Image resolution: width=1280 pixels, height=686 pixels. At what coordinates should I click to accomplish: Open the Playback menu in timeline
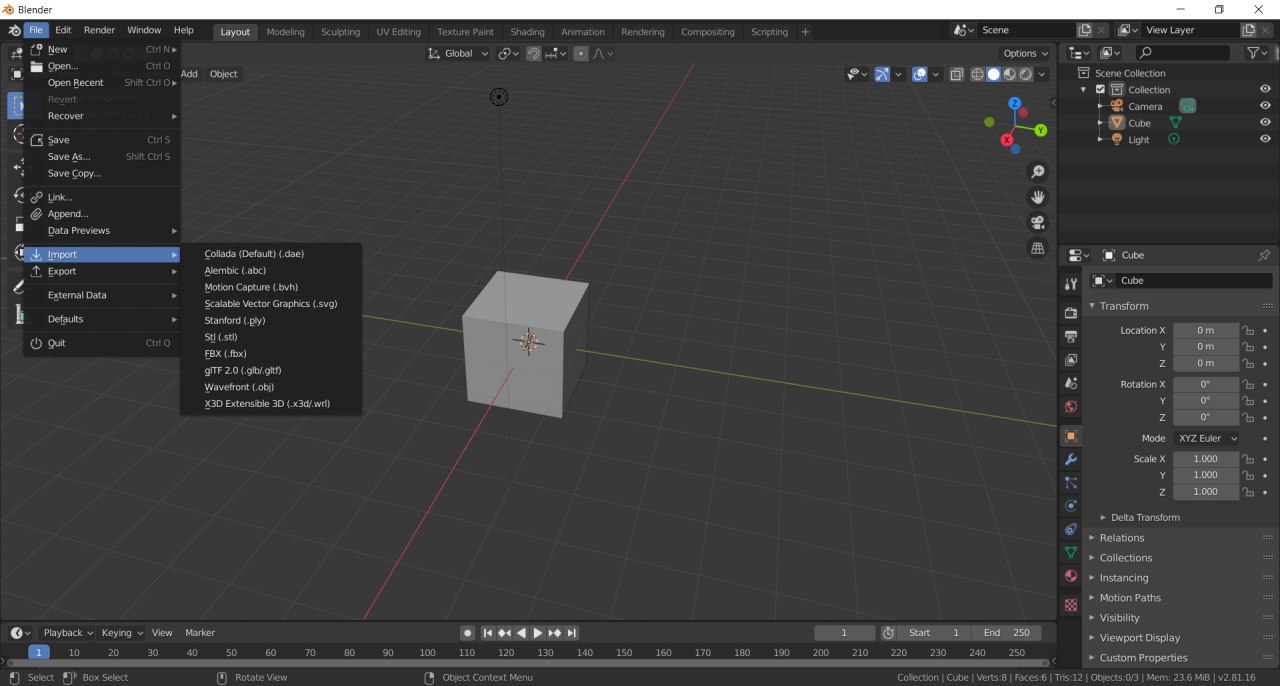coord(68,633)
